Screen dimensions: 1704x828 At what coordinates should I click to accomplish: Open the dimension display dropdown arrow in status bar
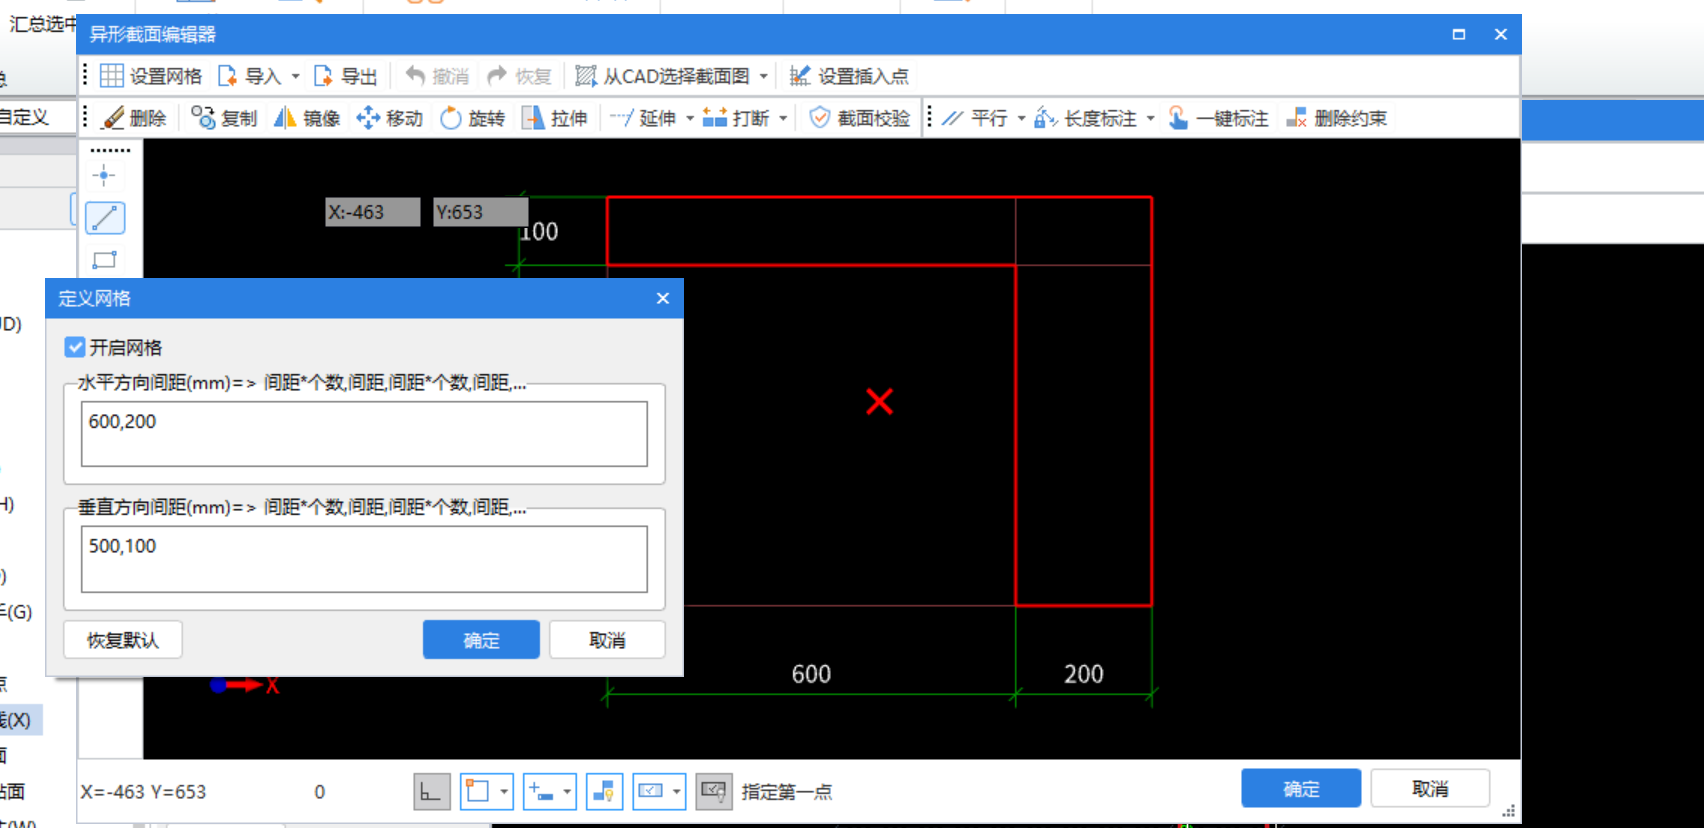click(x=677, y=792)
